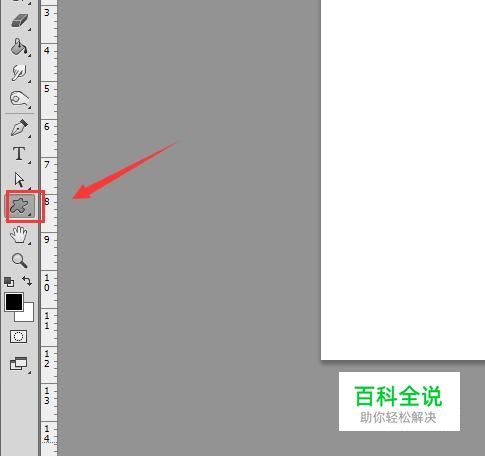Swap foreground and background colors

27,281
